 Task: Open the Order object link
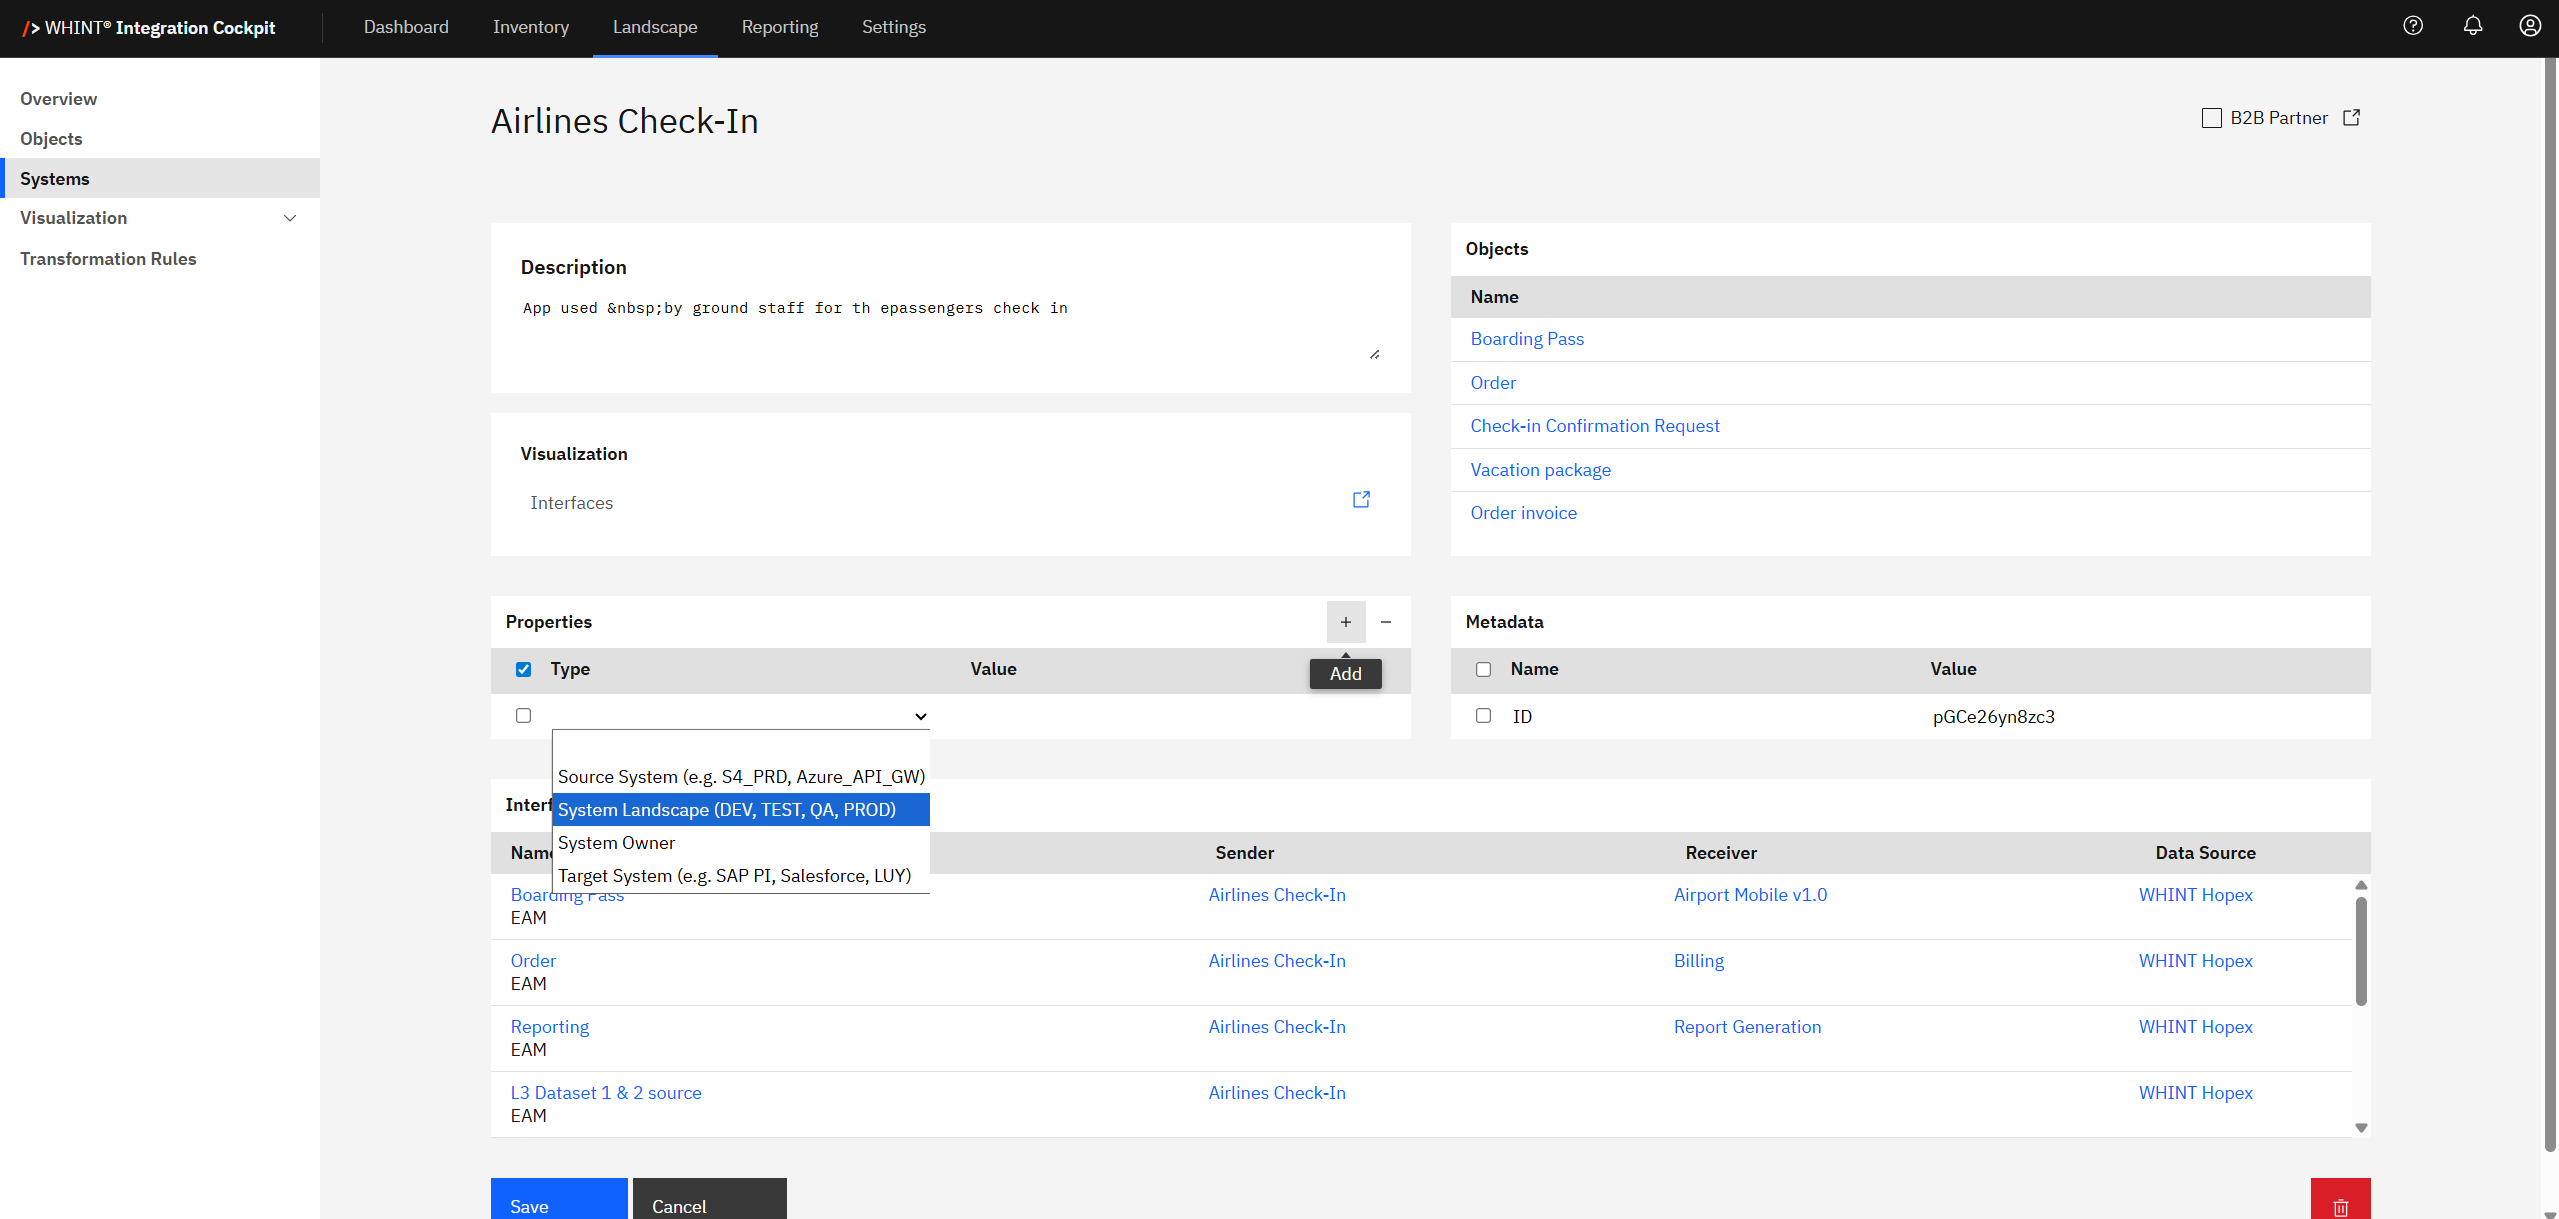1493,383
